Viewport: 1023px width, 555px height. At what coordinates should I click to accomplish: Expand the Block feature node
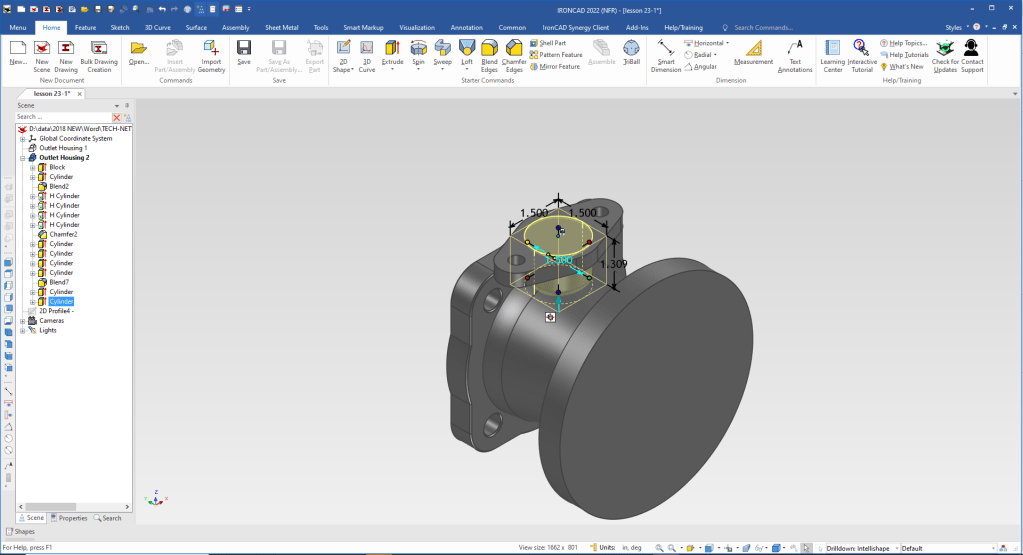click(33, 167)
